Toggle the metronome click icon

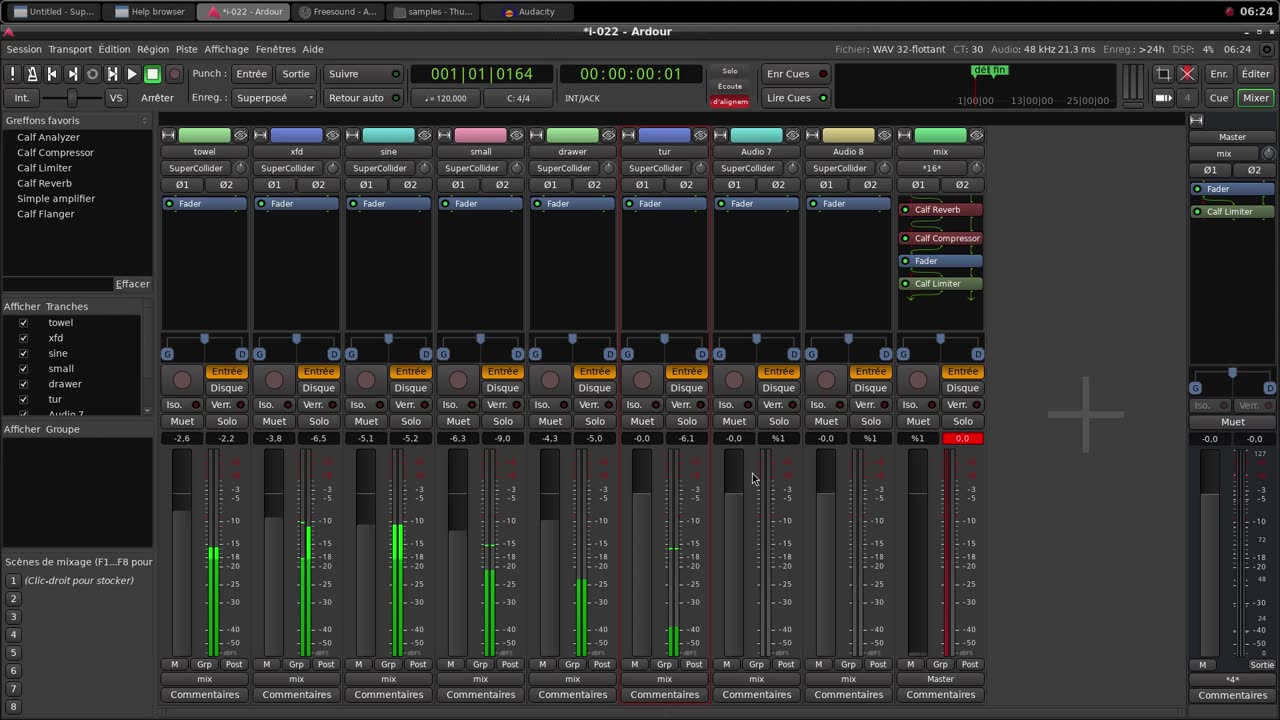tap(32, 74)
